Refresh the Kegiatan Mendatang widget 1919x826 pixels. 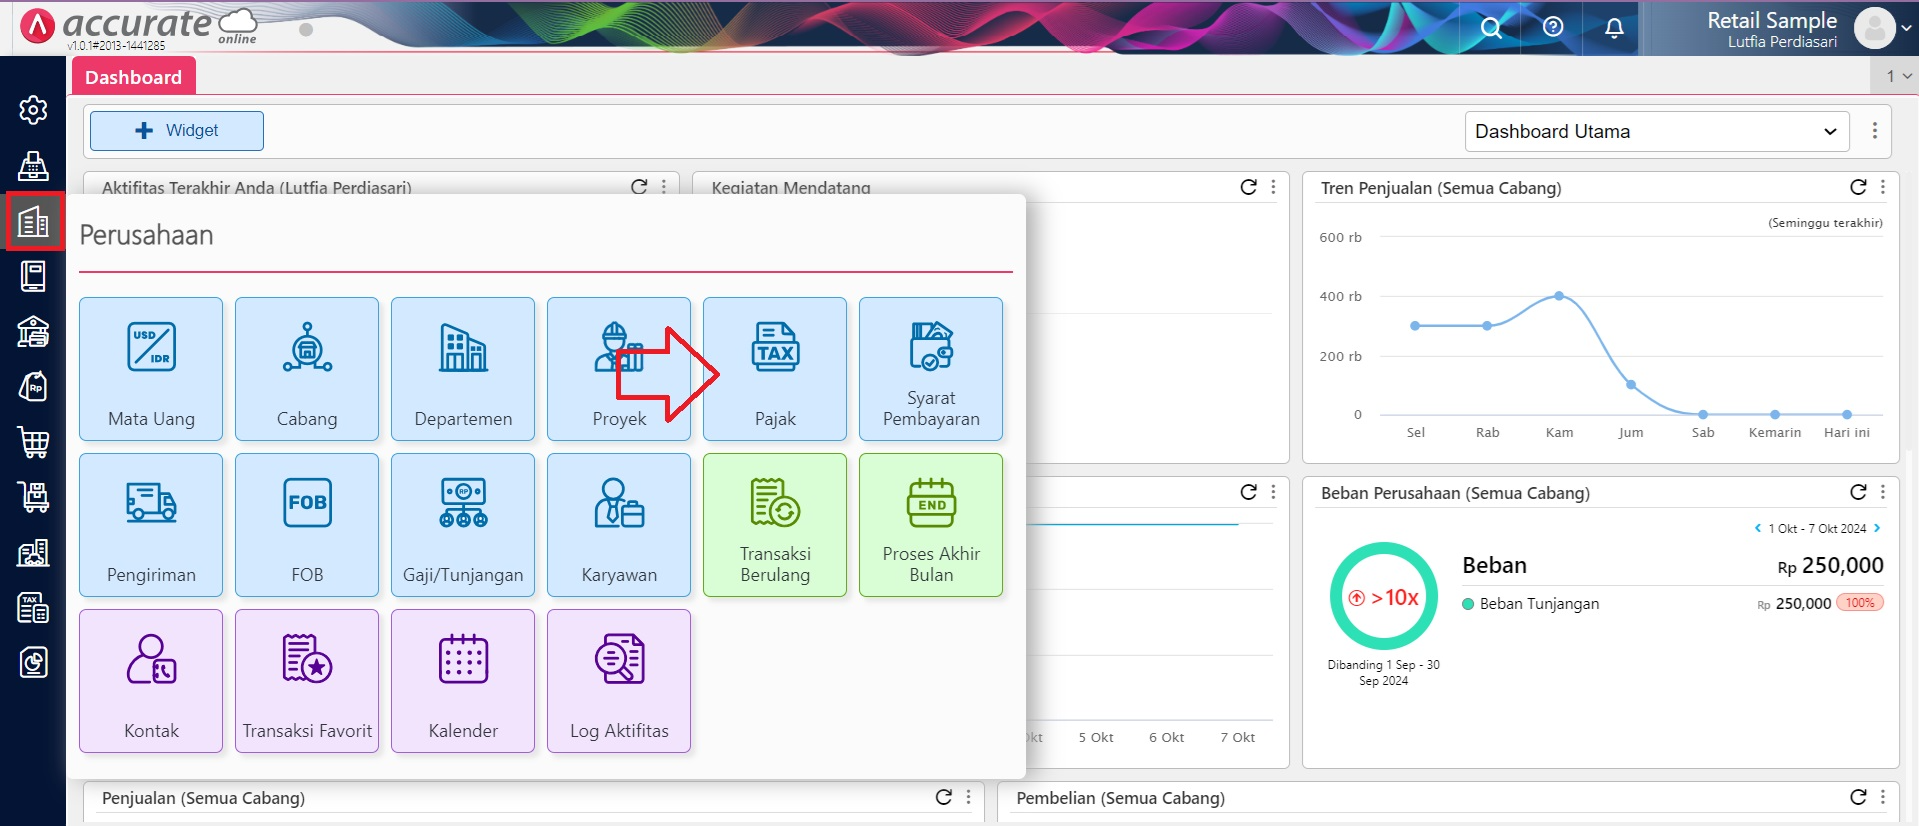(x=1248, y=187)
